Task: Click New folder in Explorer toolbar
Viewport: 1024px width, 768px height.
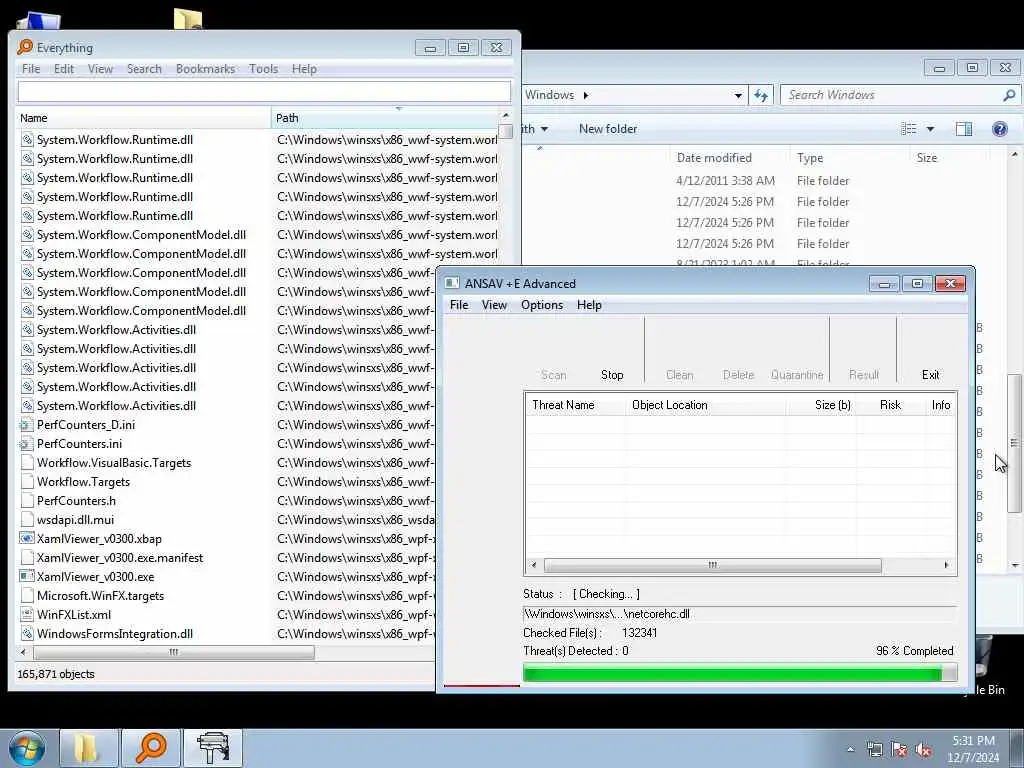Action: 608,129
